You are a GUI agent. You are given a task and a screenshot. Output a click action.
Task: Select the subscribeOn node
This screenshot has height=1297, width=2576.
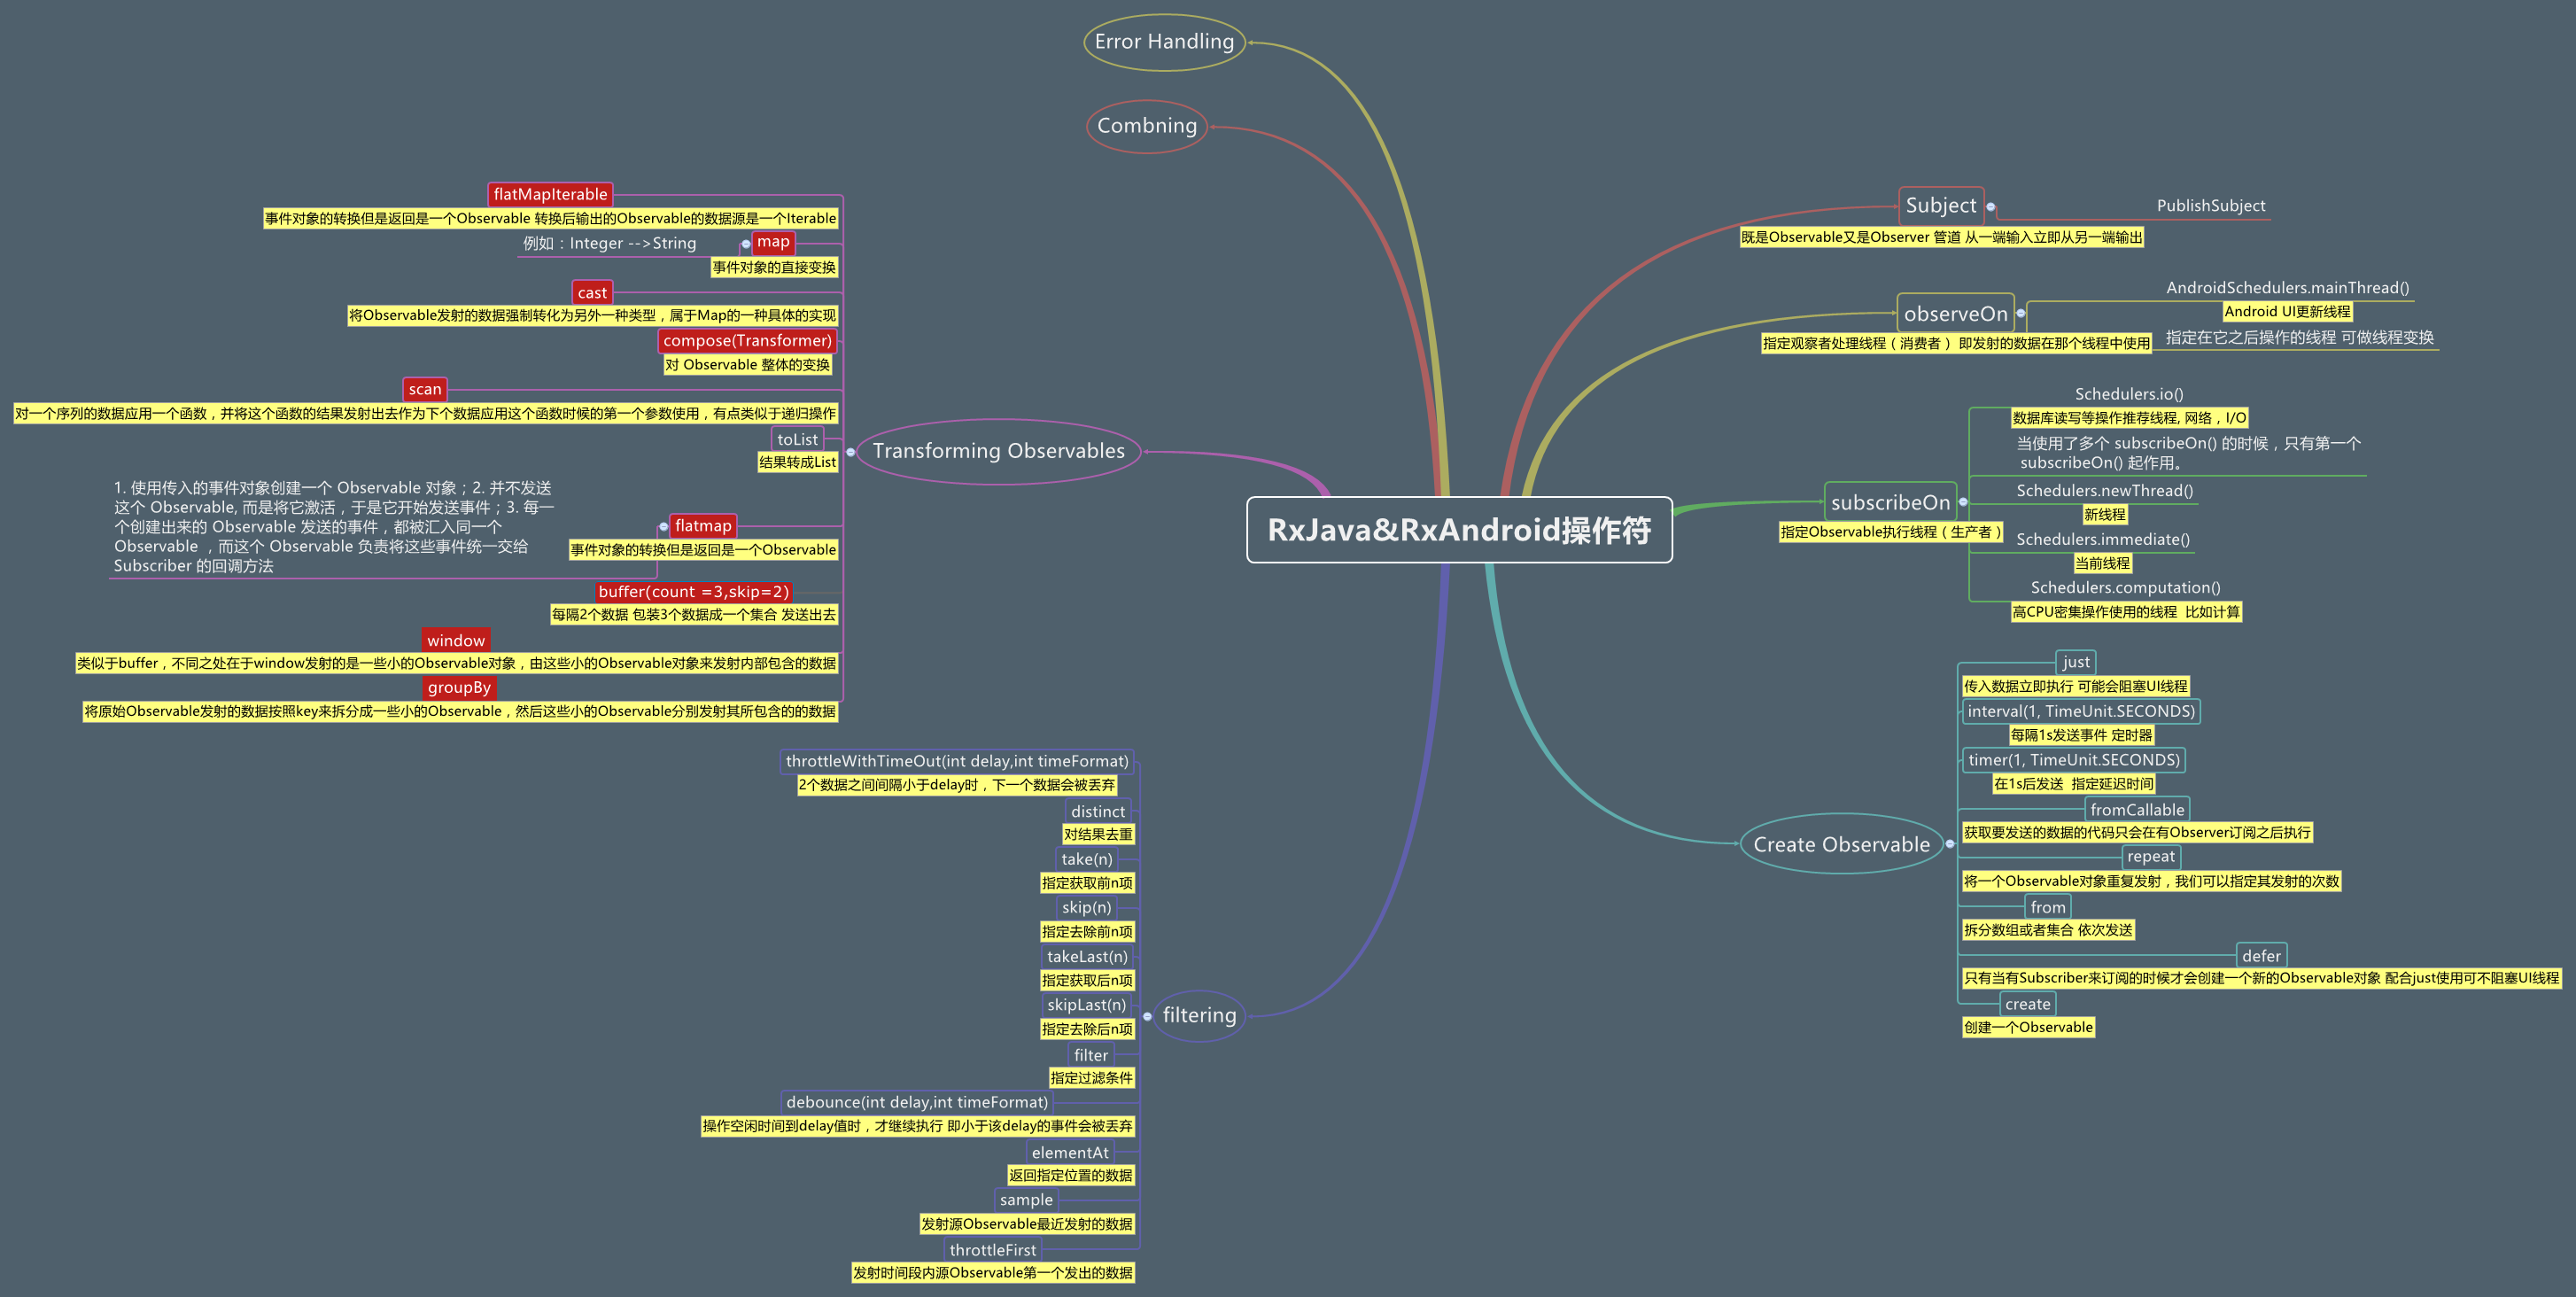[1890, 502]
